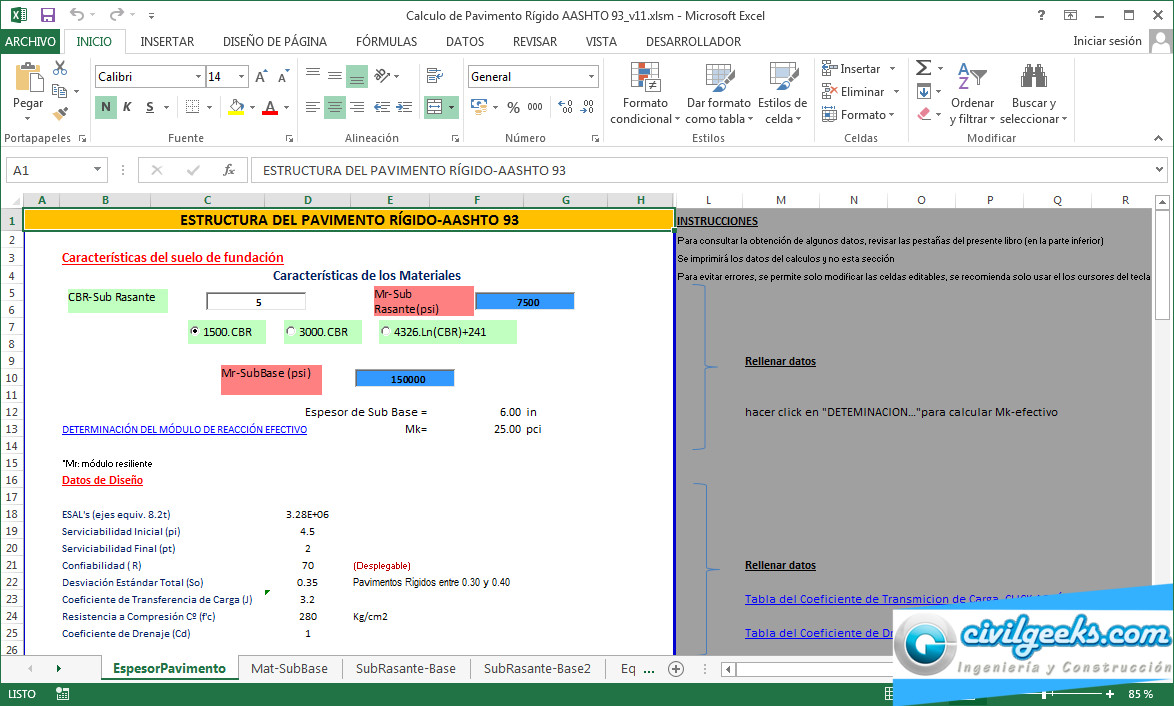
Task: Click the Cut scissors icon
Action: coord(60,68)
